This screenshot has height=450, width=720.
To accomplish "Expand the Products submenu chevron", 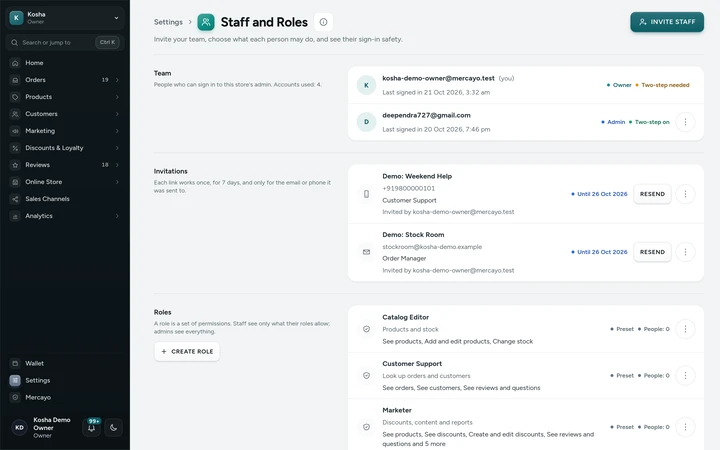I will click(x=117, y=97).
